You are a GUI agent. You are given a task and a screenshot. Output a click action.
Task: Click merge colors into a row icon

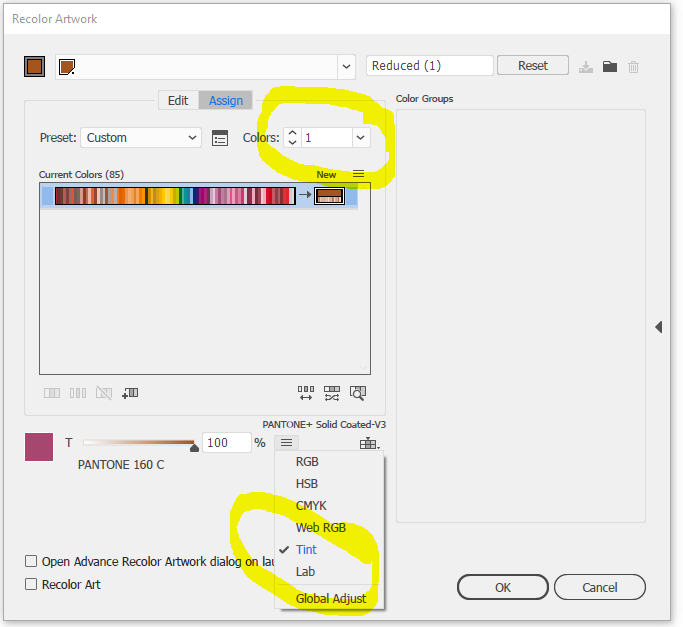[x=52, y=393]
